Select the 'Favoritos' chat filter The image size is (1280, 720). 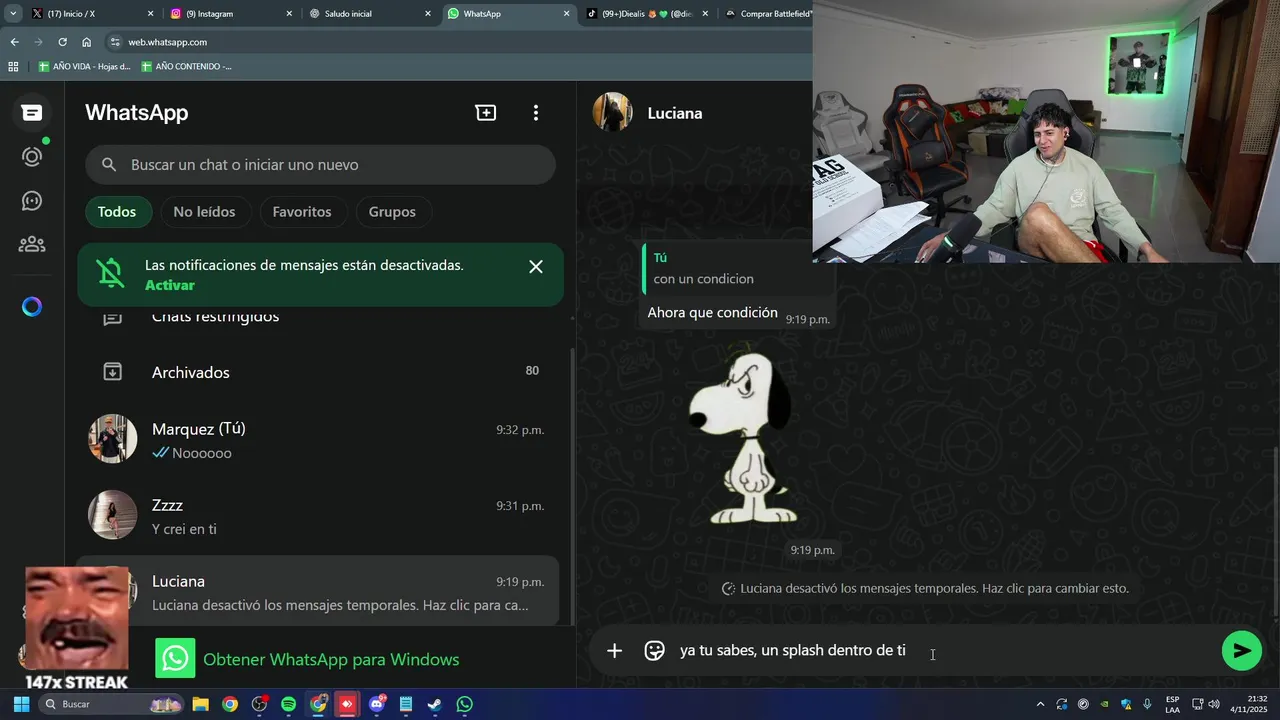(x=302, y=212)
